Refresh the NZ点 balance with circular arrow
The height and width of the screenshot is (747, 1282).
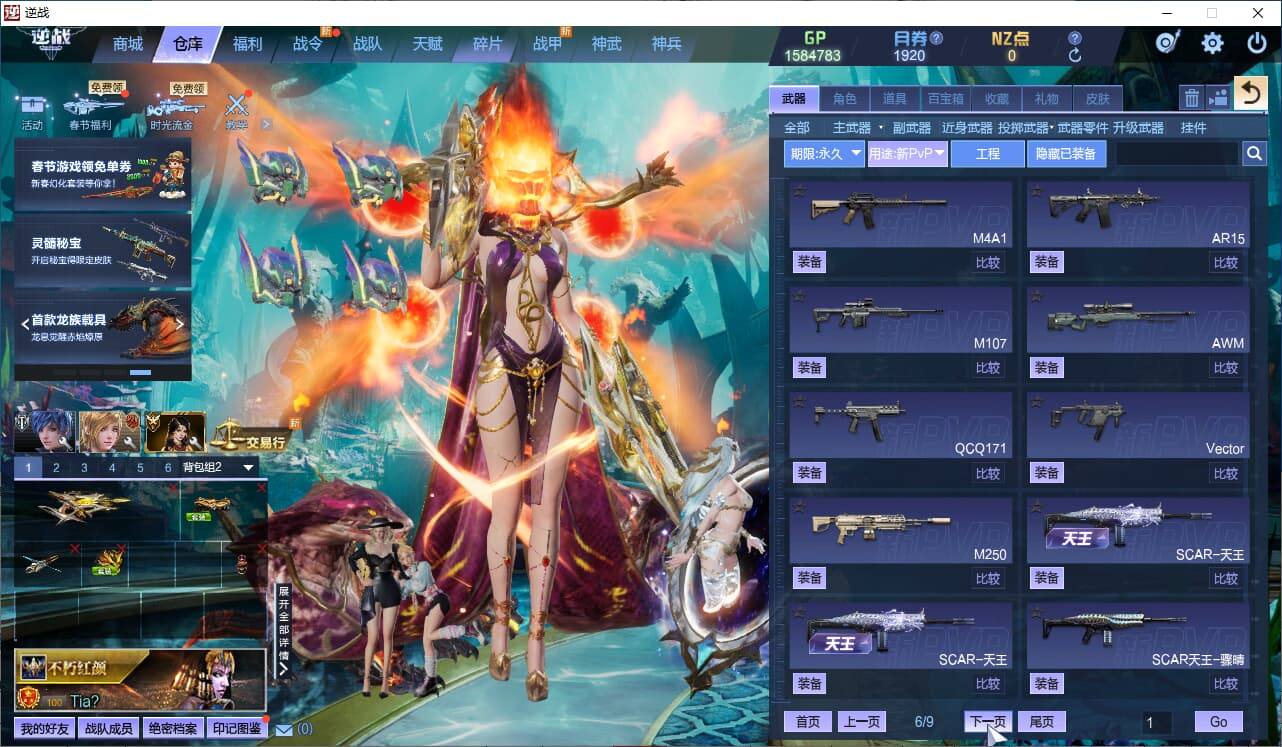(1075, 56)
